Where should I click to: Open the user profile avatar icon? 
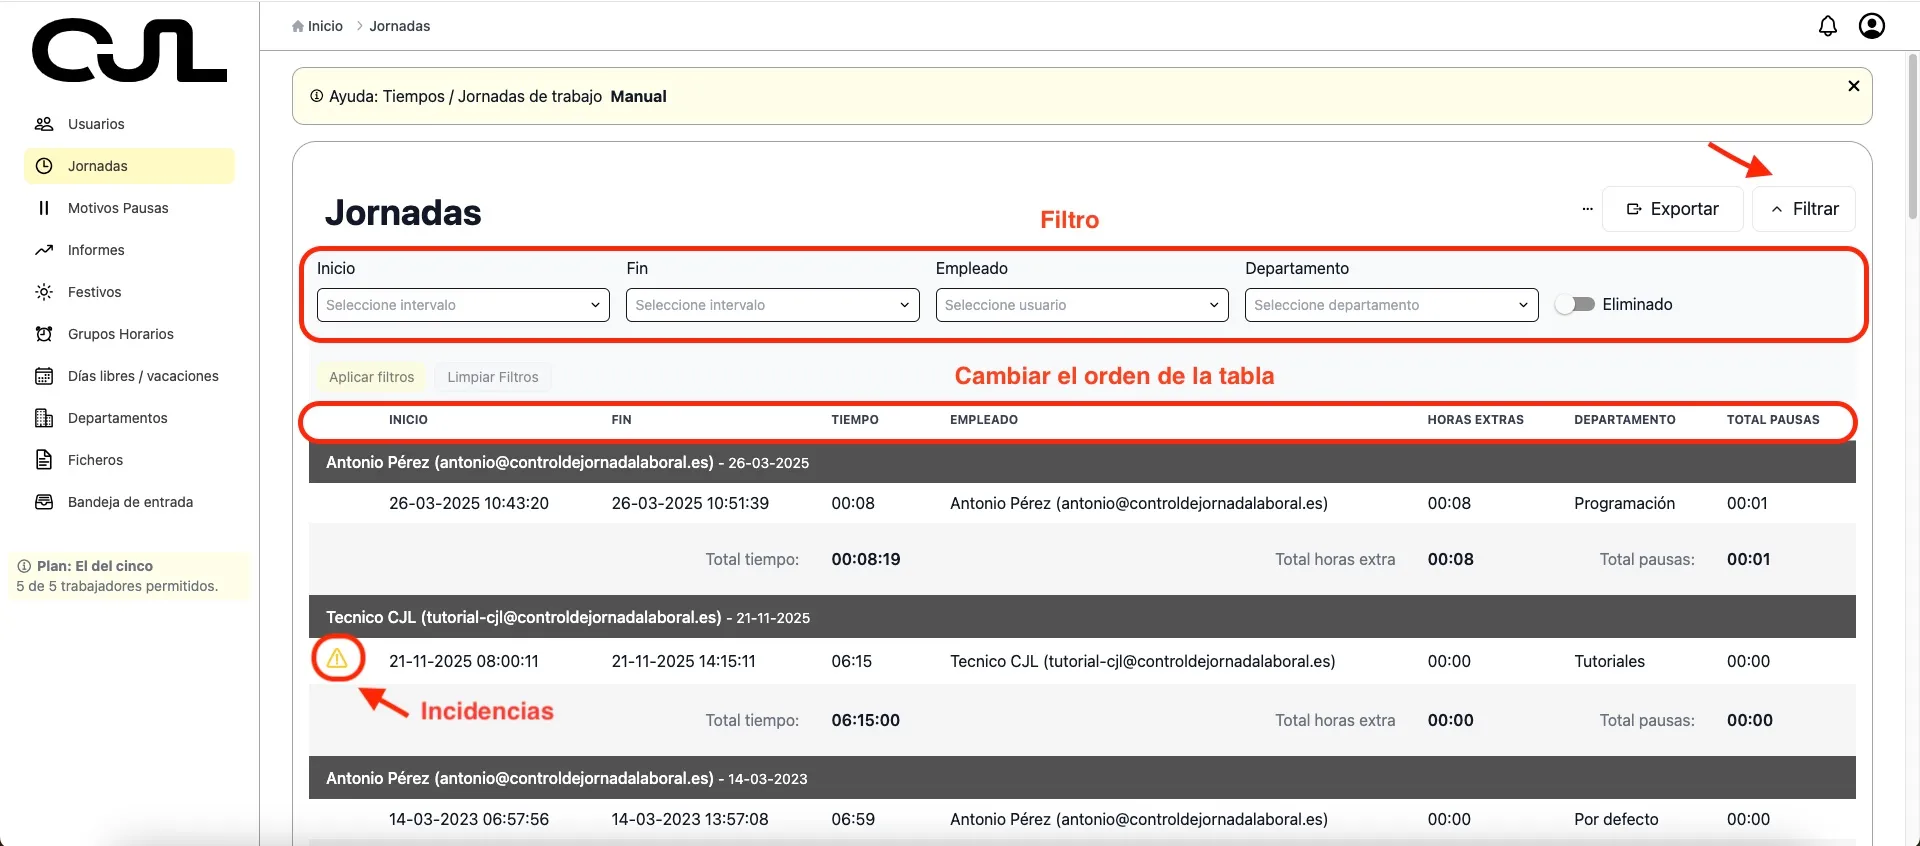[1871, 26]
